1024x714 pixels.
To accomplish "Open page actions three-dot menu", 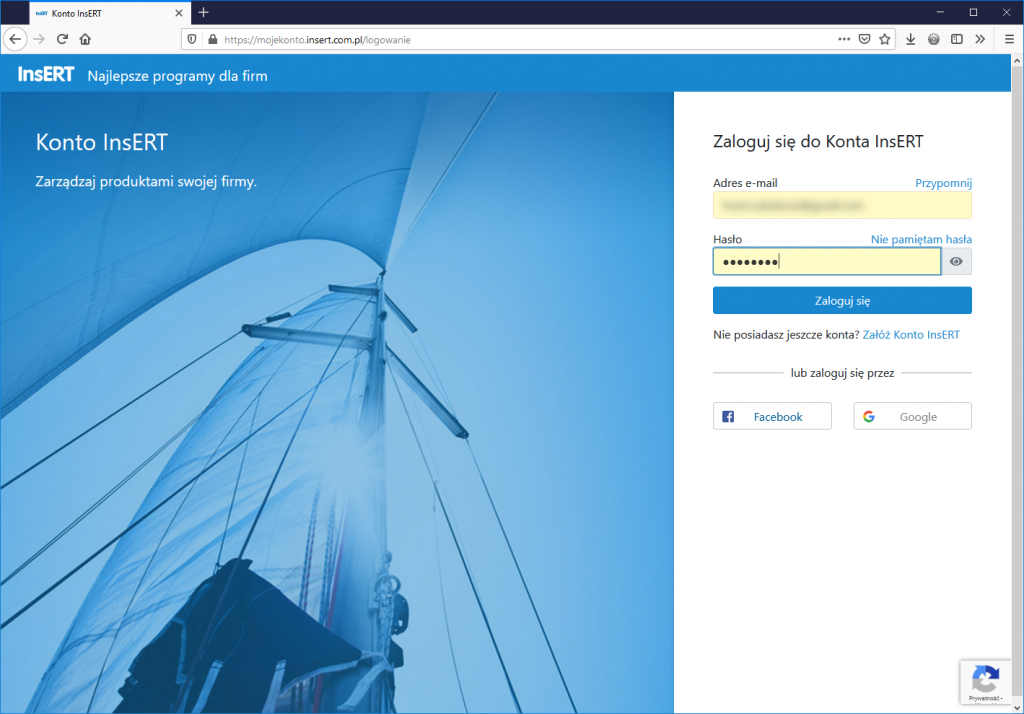I will pyautogui.click(x=844, y=39).
